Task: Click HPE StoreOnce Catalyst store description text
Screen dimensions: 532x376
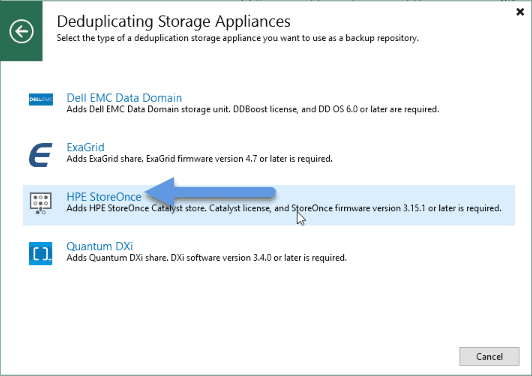Action: point(284,208)
